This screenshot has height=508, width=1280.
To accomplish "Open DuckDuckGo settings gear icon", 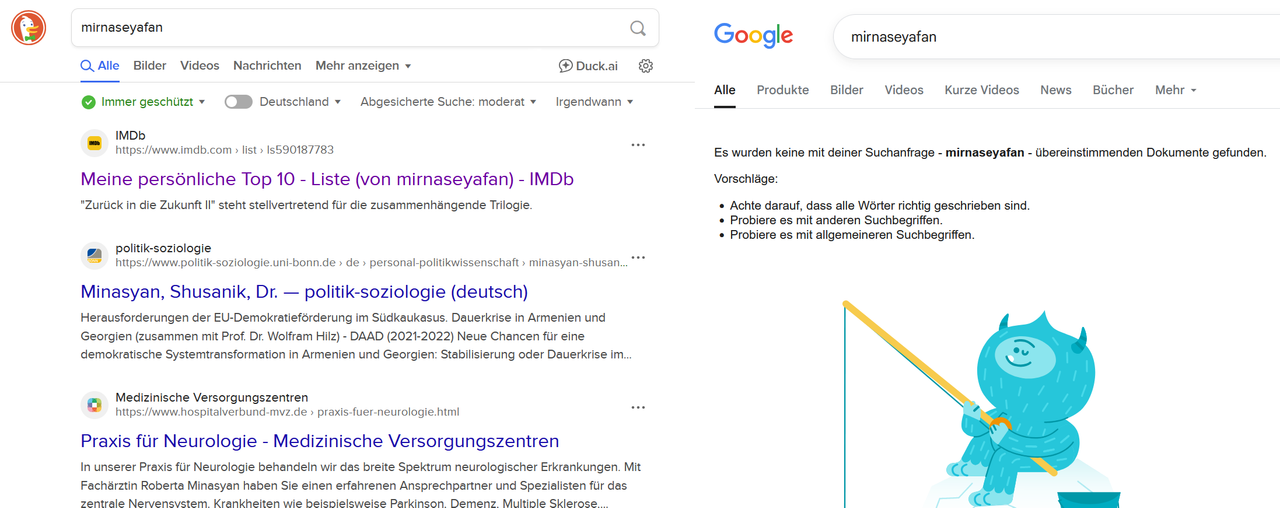I will pos(646,66).
